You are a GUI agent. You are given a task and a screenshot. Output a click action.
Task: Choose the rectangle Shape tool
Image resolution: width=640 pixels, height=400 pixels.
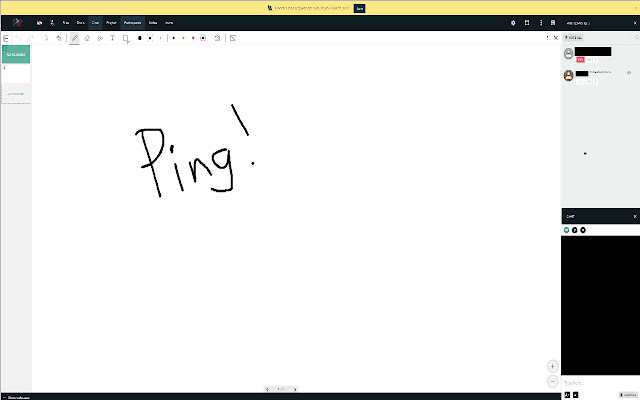click(126, 38)
